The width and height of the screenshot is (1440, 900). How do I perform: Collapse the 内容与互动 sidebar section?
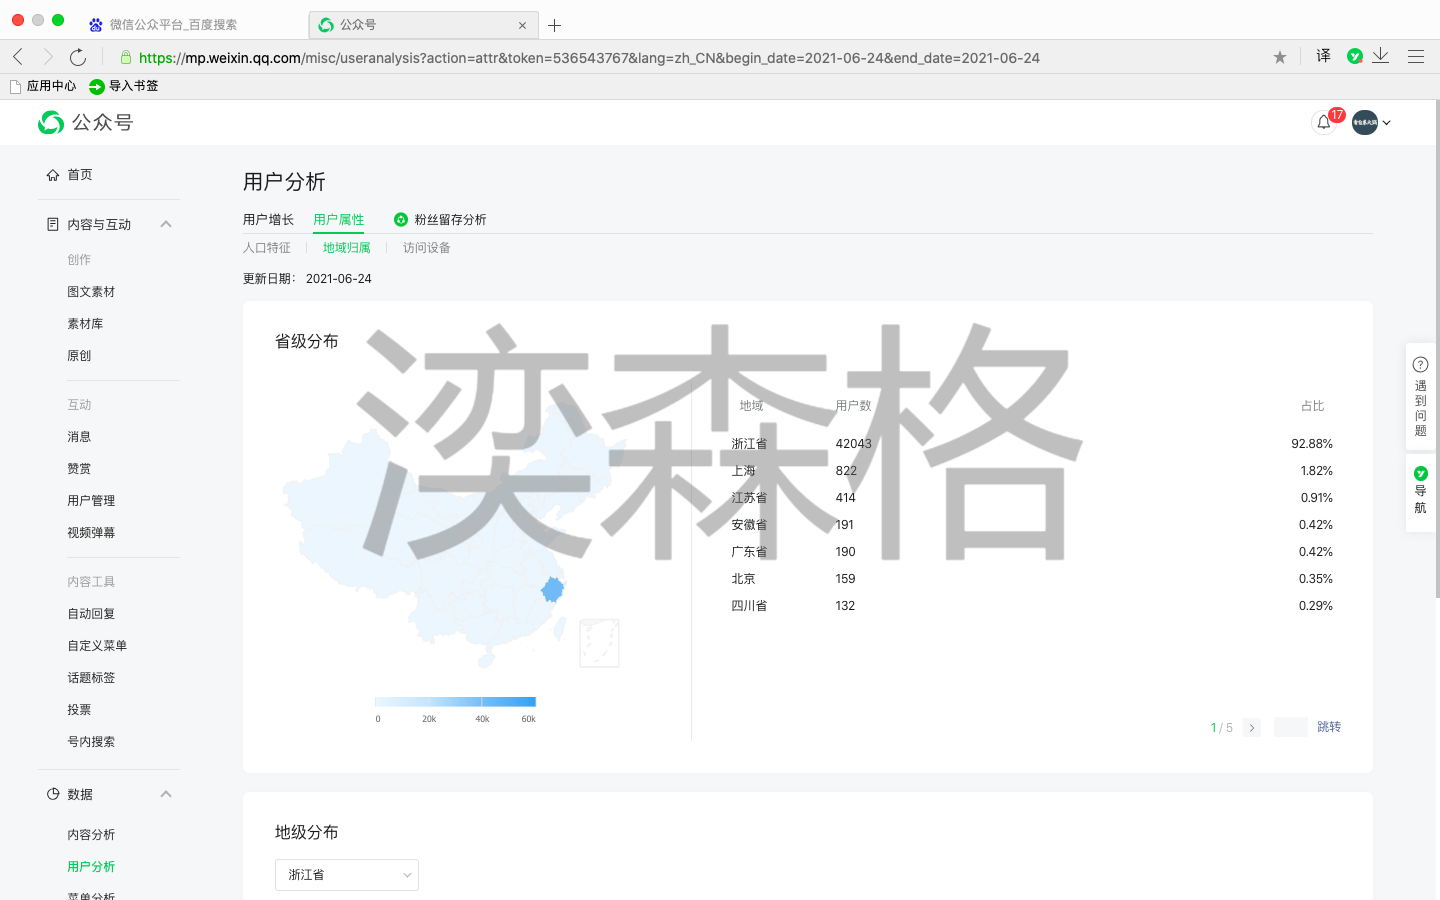pyautogui.click(x=166, y=224)
